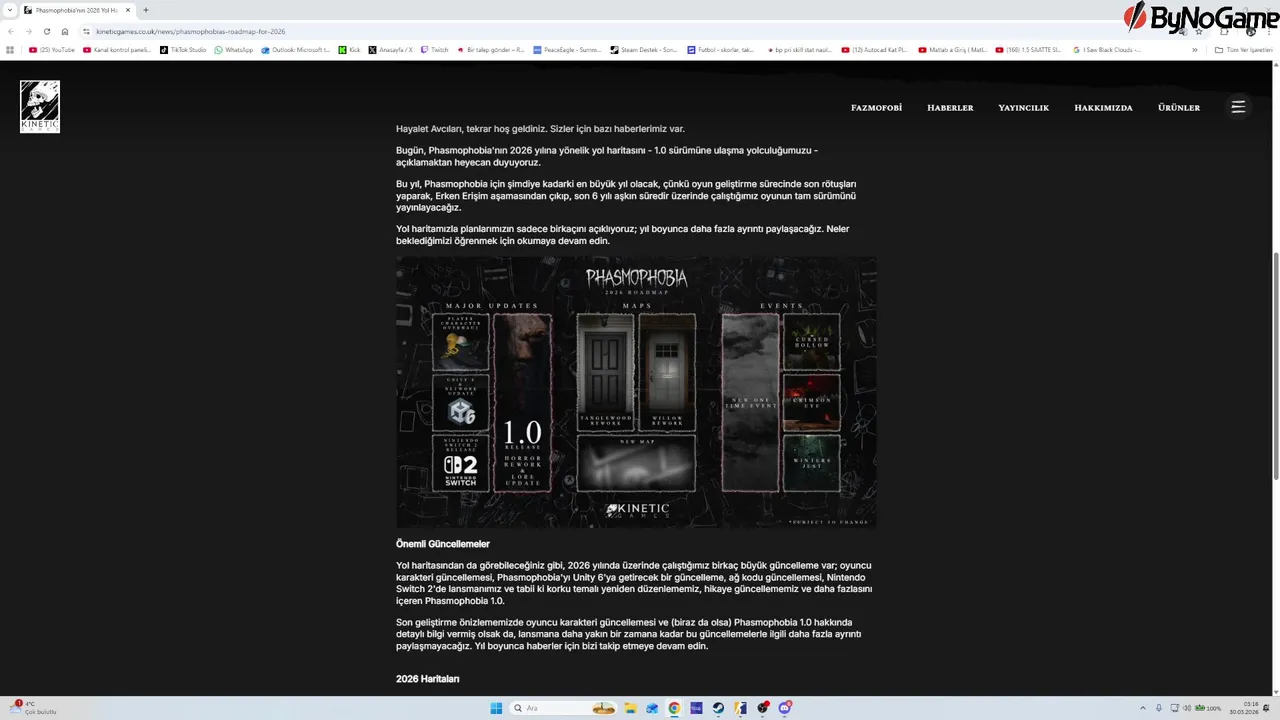Open the TikTok Studio bookmark
The image size is (1280, 720).
click(x=183, y=49)
